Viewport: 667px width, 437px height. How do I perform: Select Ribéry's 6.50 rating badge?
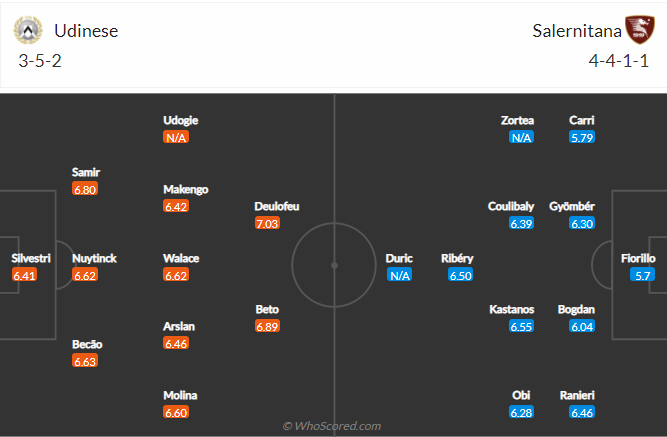(460, 275)
